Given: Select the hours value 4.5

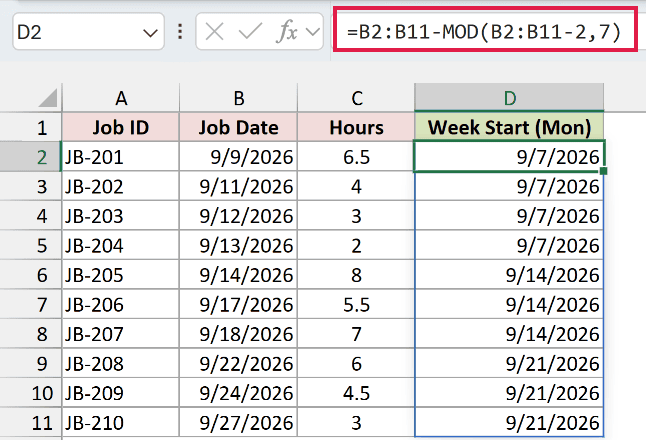Looking at the screenshot, I should click(356, 393).
